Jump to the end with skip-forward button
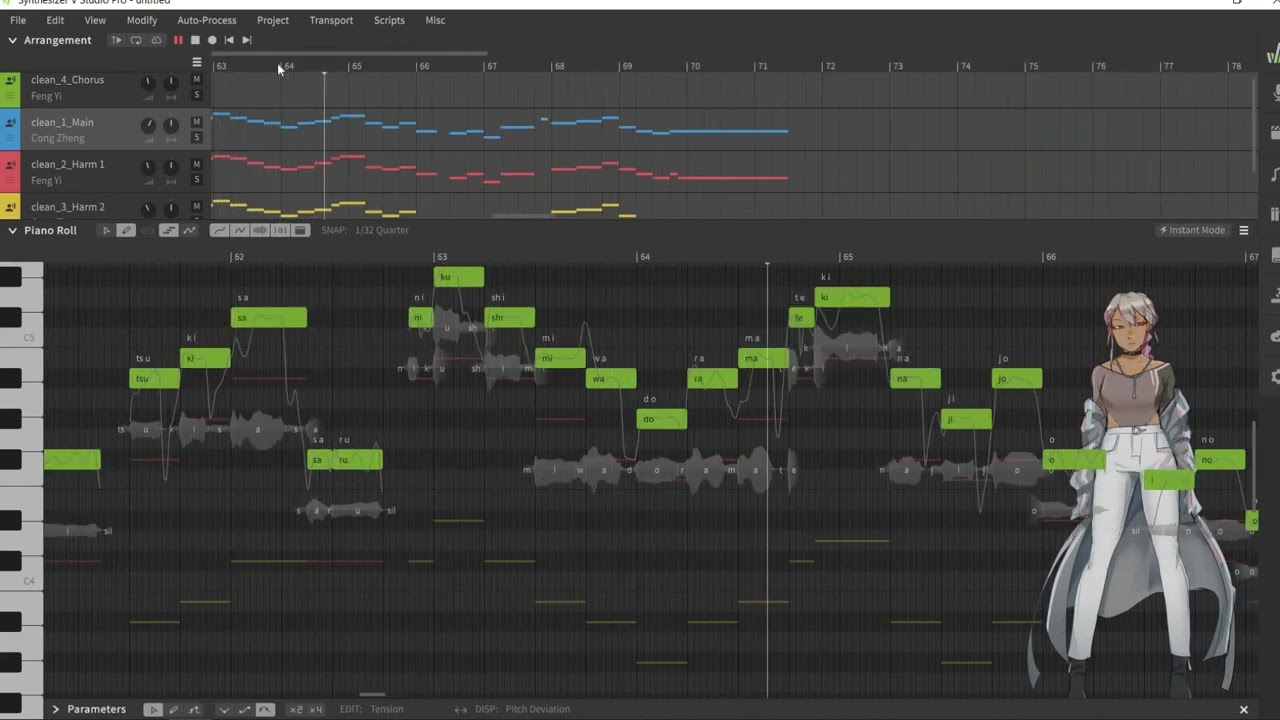The image size is (1280, 720). (247, 40)
